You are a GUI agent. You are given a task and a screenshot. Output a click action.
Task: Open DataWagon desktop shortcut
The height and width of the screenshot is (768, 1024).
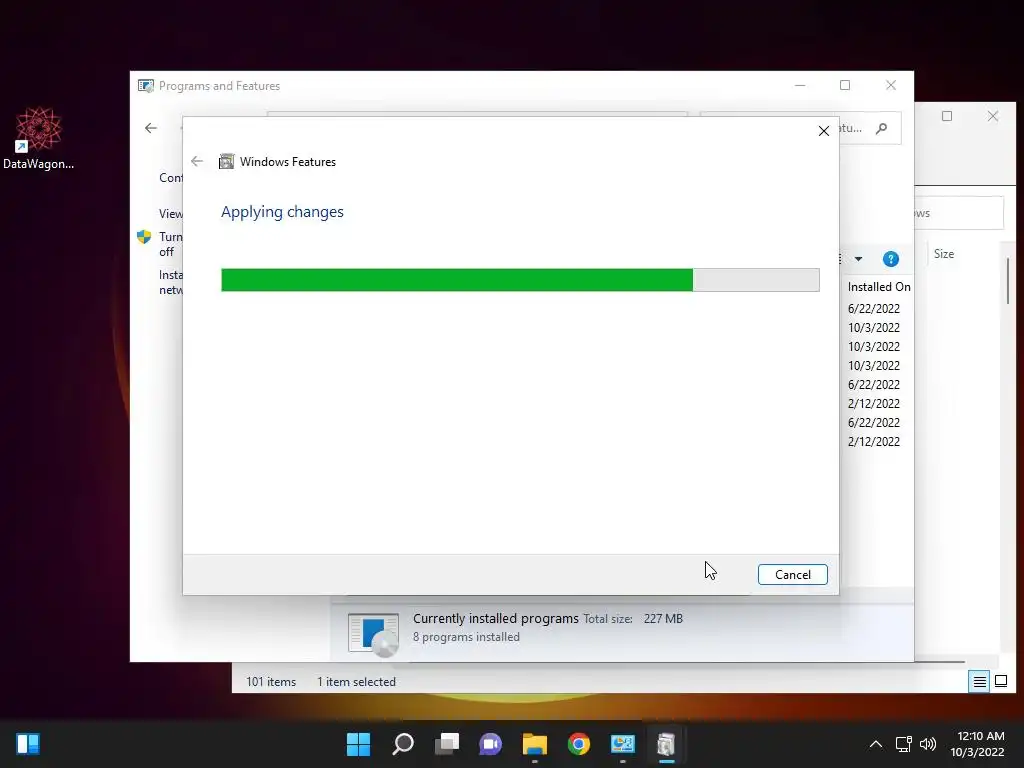(x=38, y=138)
